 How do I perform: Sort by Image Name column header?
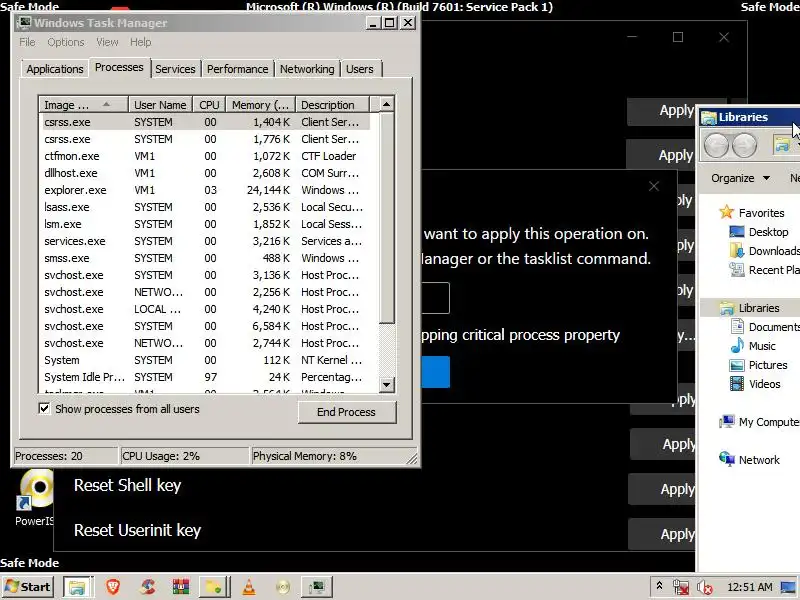83,105
